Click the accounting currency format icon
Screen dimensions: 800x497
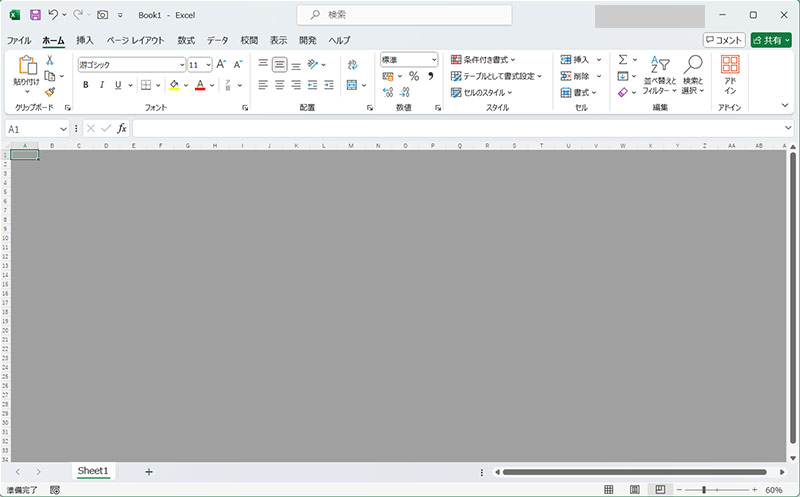click(388, 76)
